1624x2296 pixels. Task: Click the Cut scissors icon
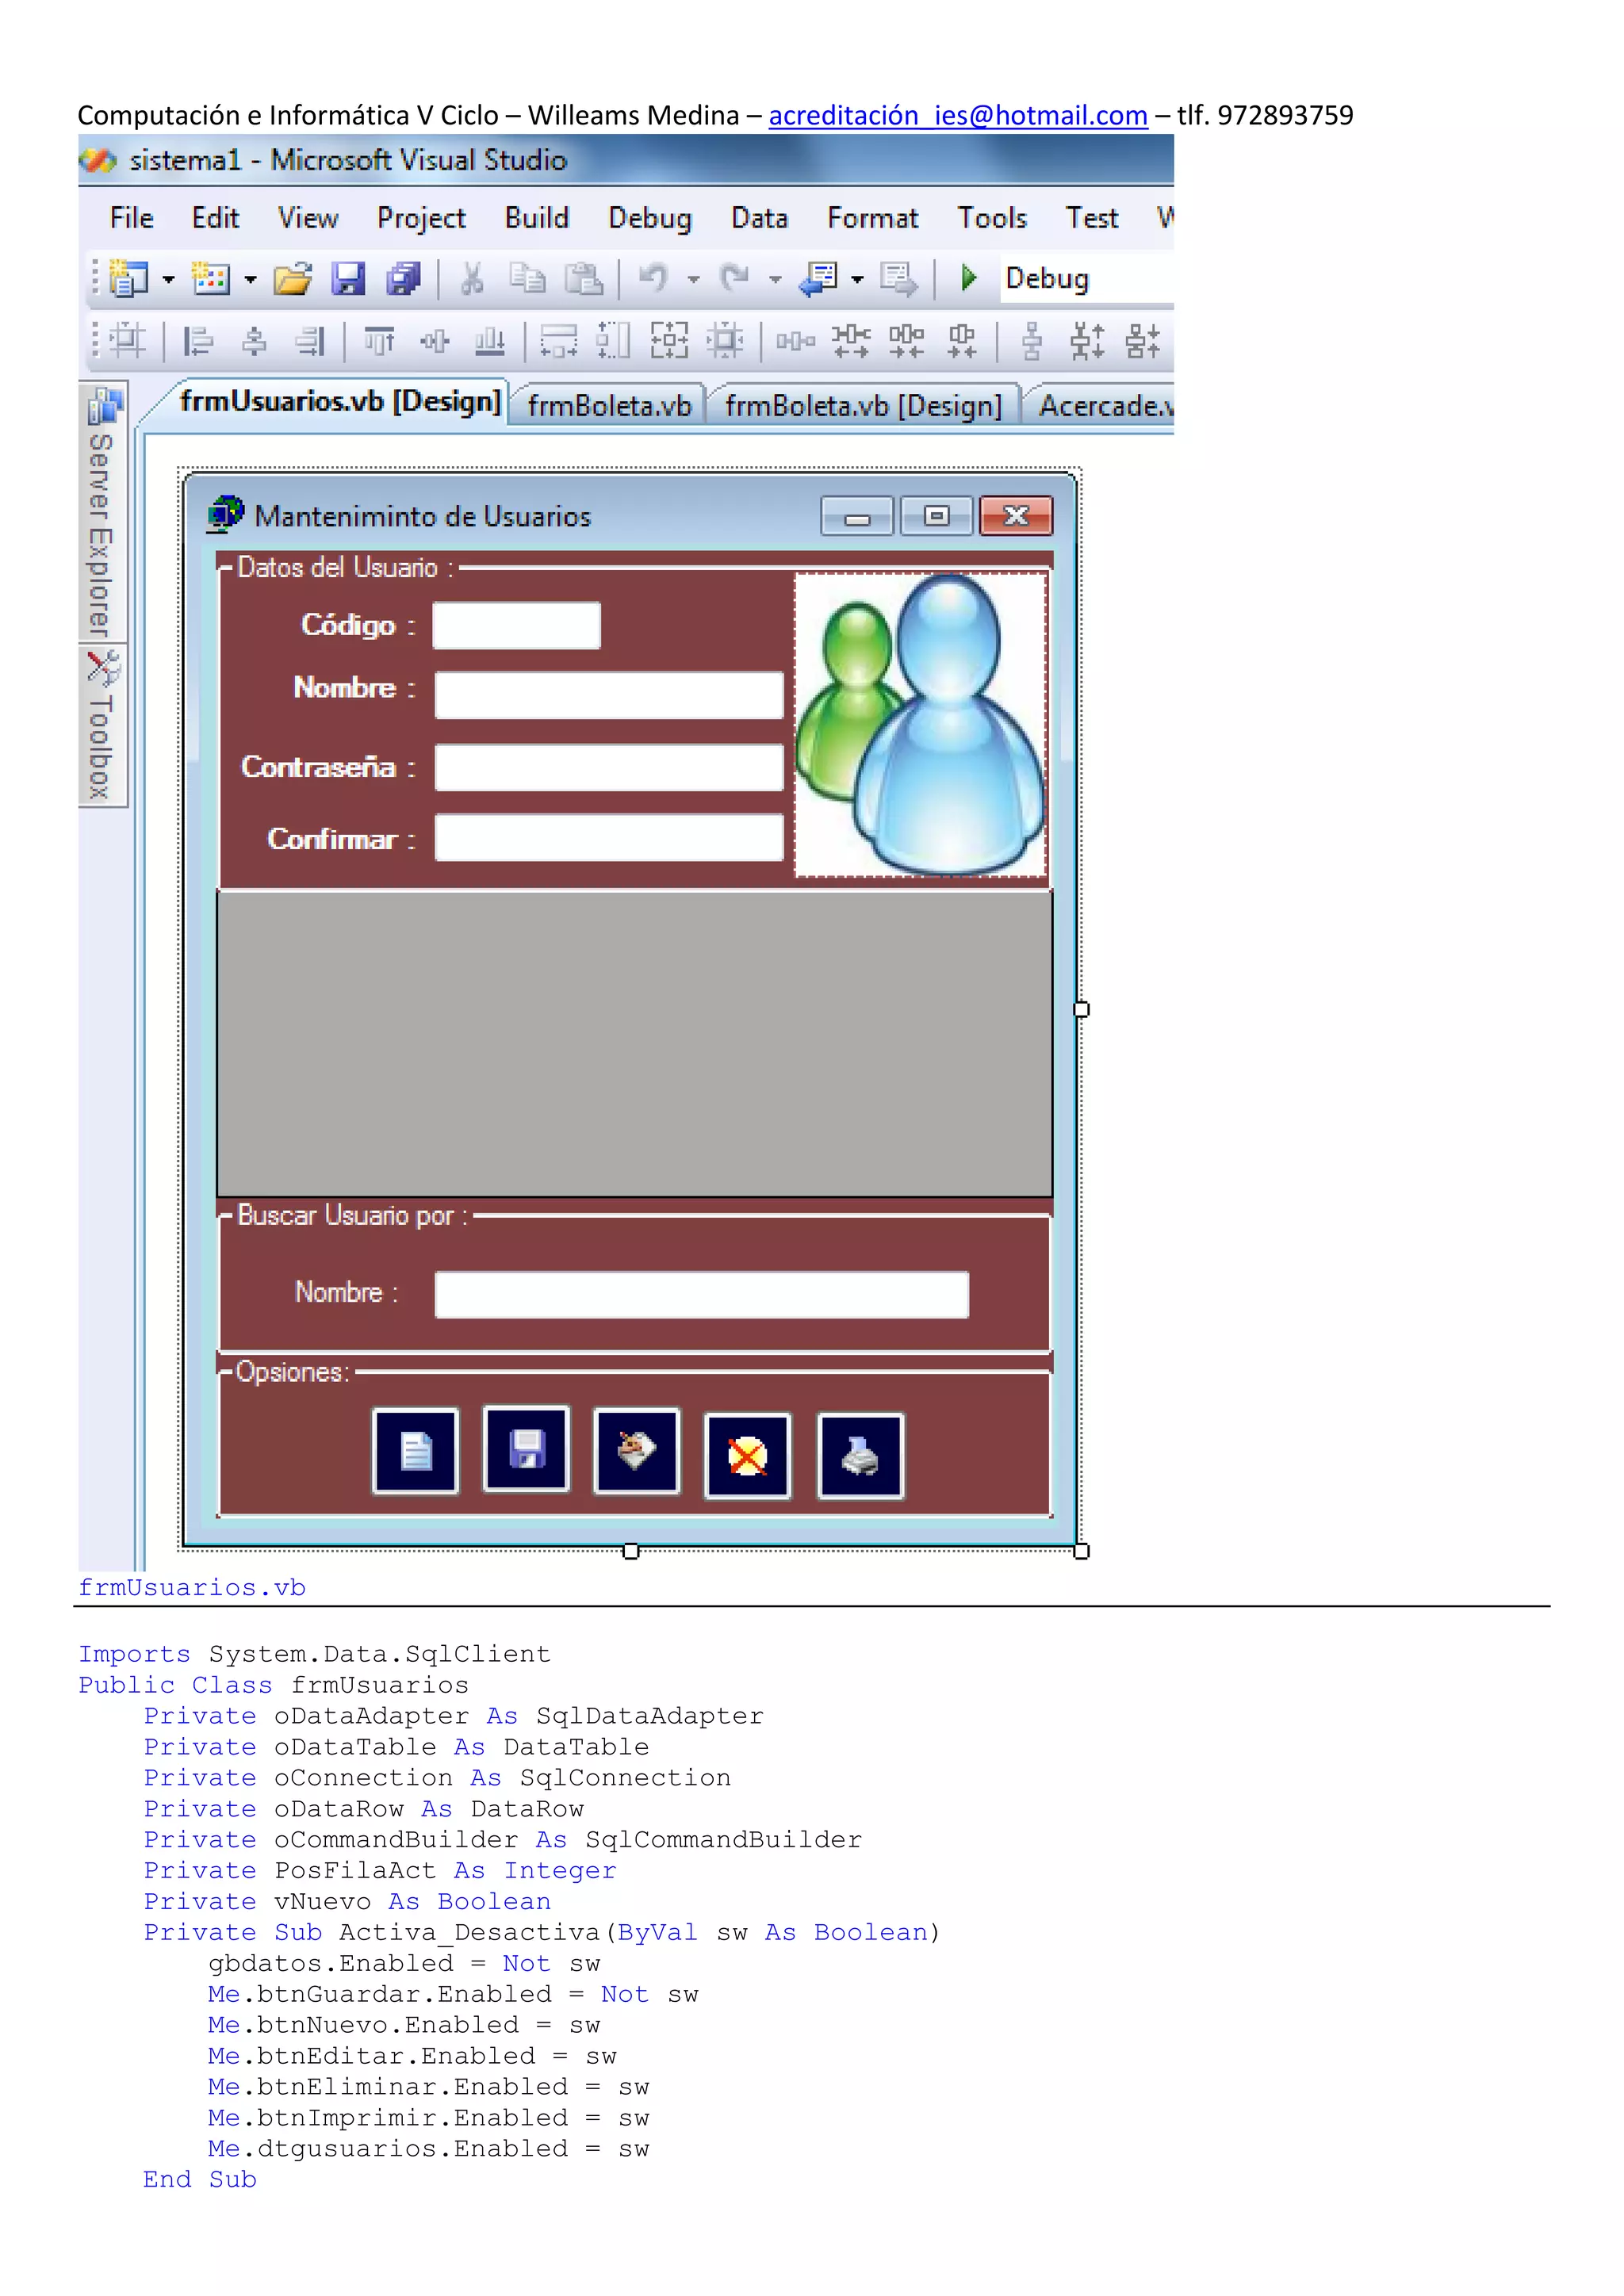click(x=472, y=278)
